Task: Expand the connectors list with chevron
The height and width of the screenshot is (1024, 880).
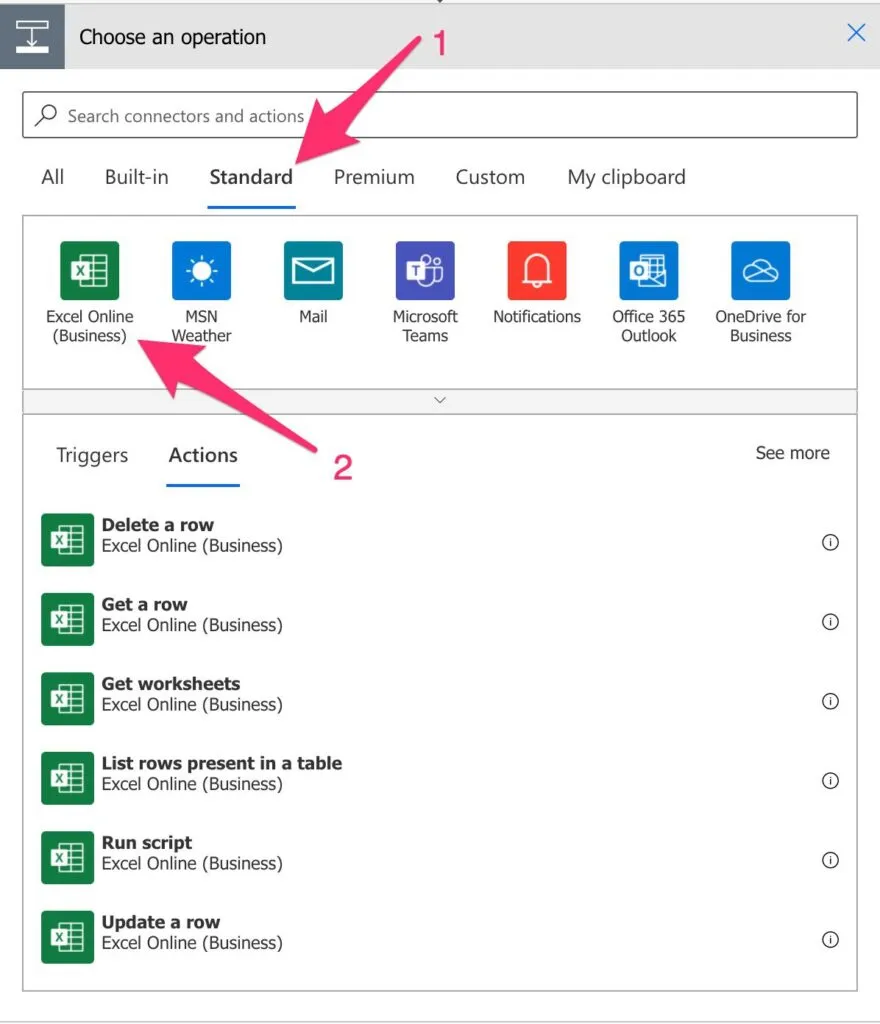Action: point(440,400)
